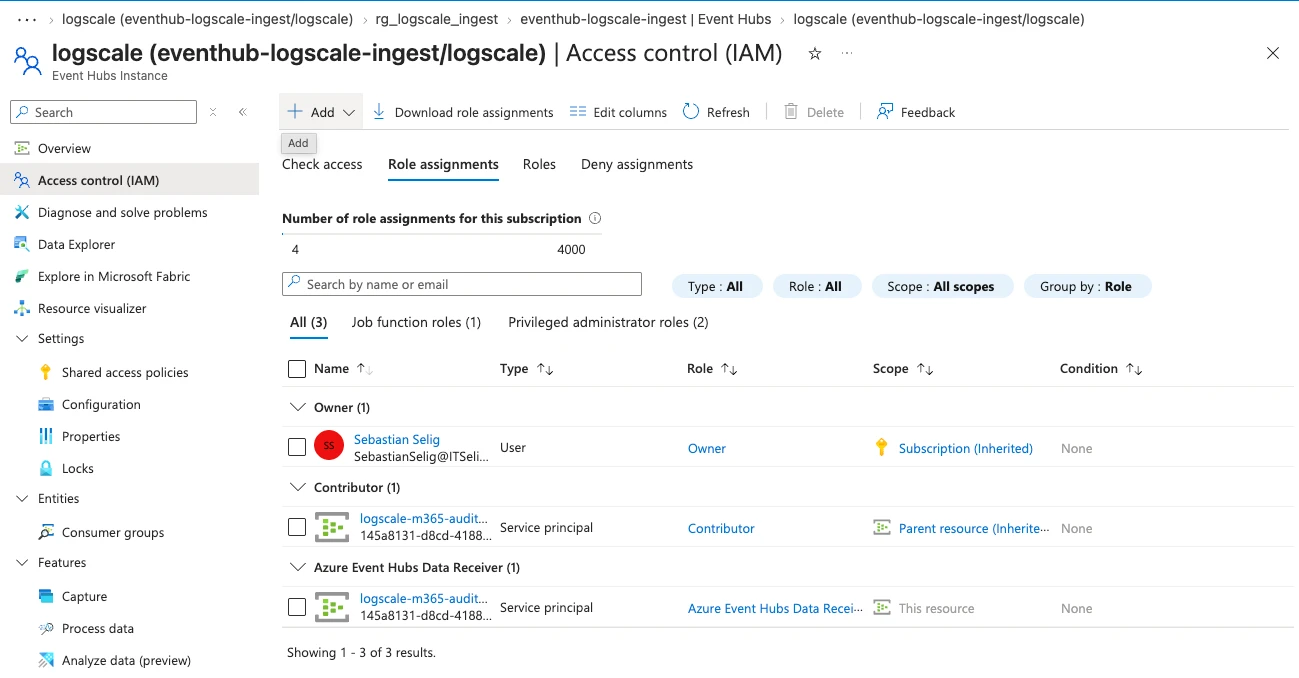Viewport: 1299px width, 678px height.
Task: Open Shared access policies key icon
Action: pos(45,372)
